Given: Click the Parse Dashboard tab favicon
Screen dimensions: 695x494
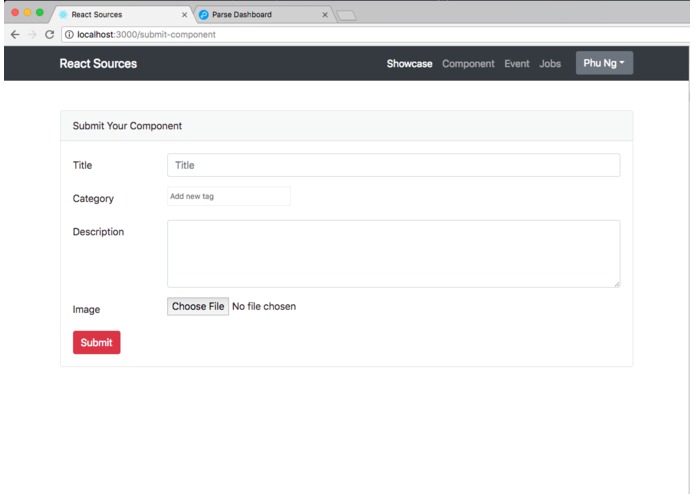Looking at the screenshot, I should [203, 15].
